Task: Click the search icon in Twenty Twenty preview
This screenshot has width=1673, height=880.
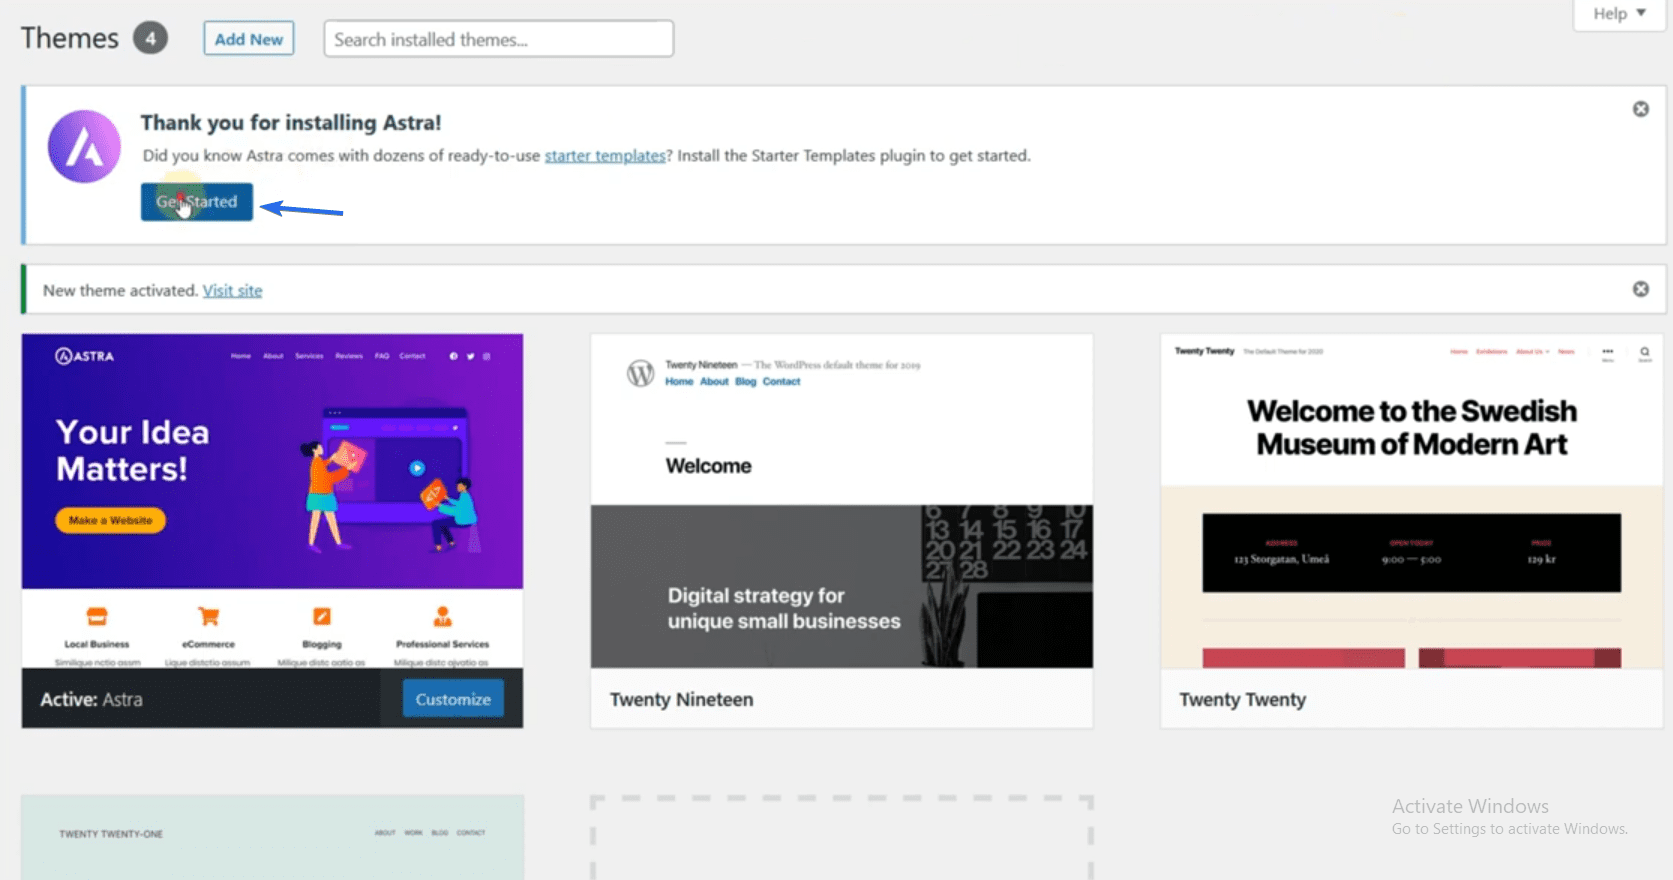Action: pos(1644,353)
